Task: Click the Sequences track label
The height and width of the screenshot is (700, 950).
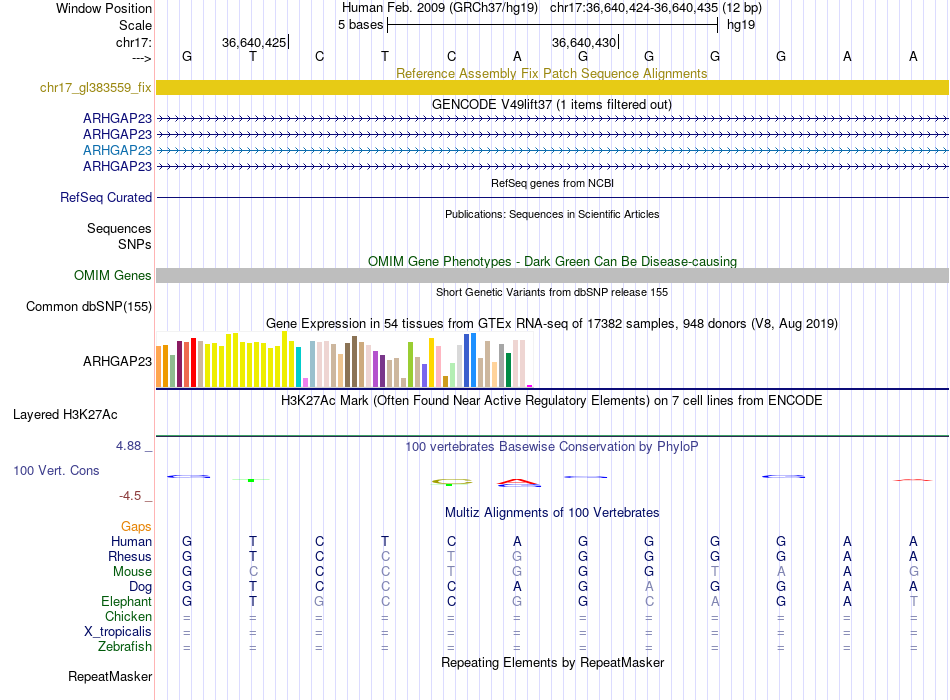Action: click(119, 228)
